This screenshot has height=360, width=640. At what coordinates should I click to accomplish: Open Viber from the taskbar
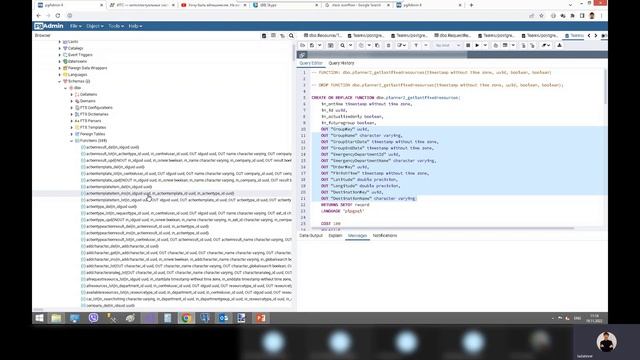click(93, 318)
